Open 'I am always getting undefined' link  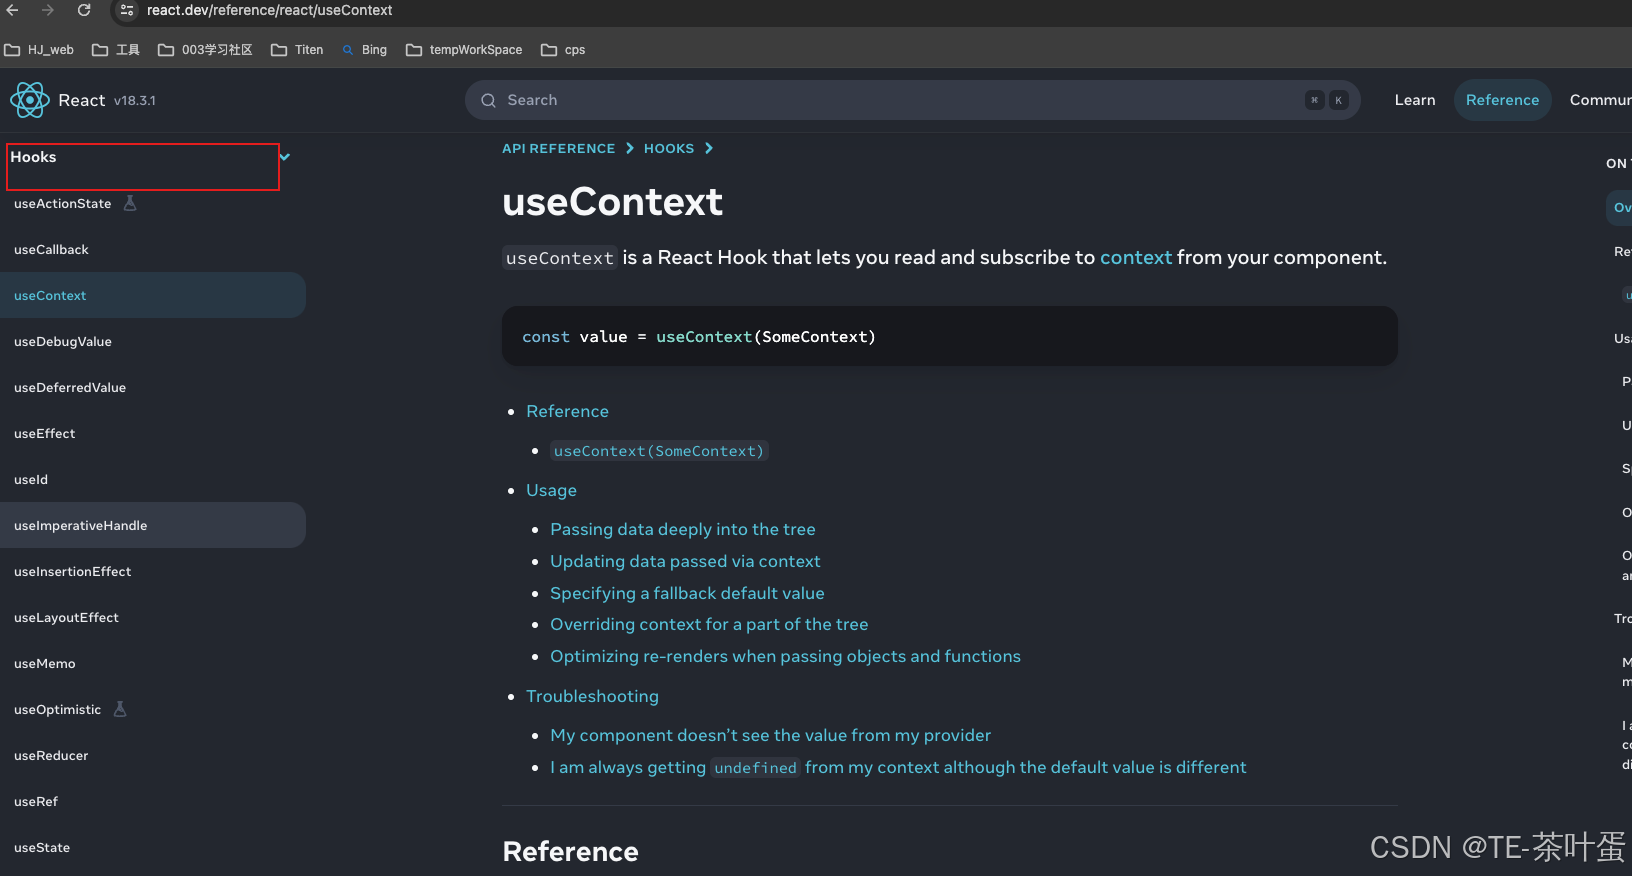(898, 767)
